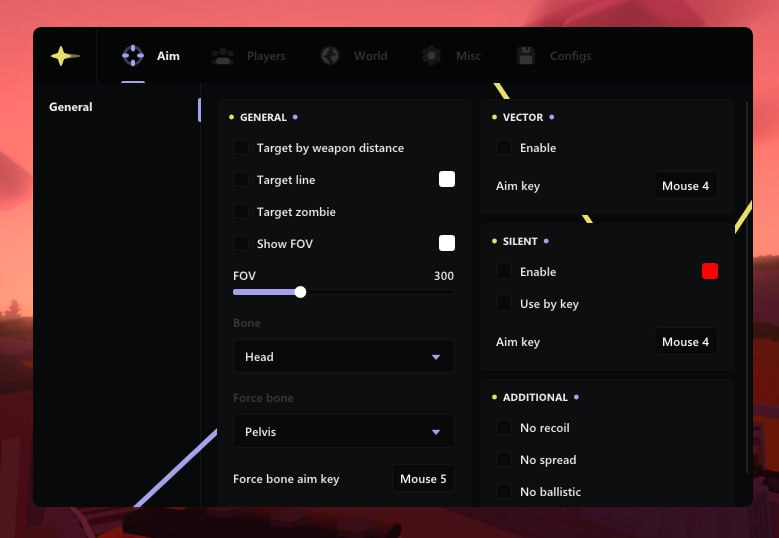Viewport: 779px width, 538px height.
Task: Open the Configs tab
Action: point(570,56)
